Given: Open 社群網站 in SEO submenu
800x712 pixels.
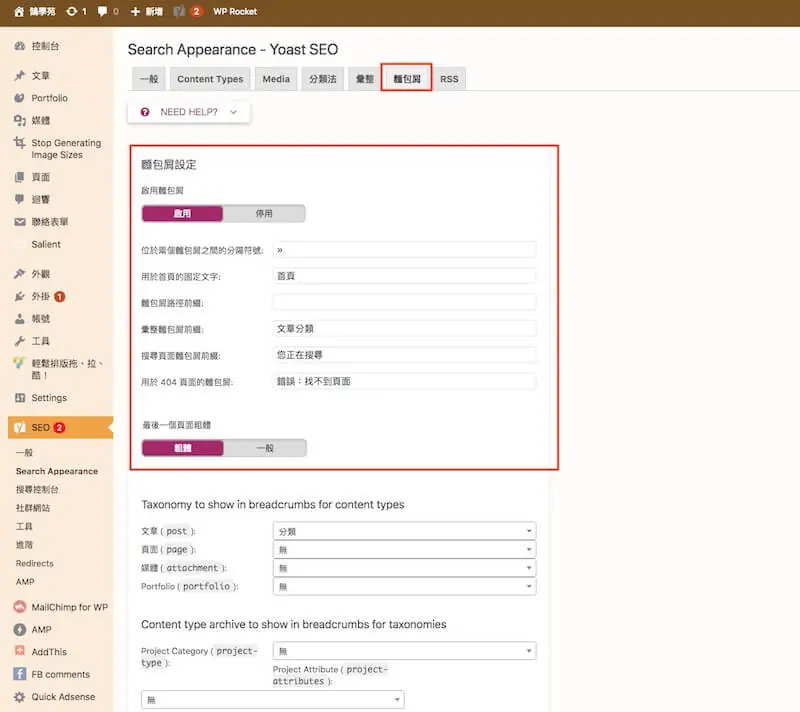Looking at the screenshot, I should 33,508.
